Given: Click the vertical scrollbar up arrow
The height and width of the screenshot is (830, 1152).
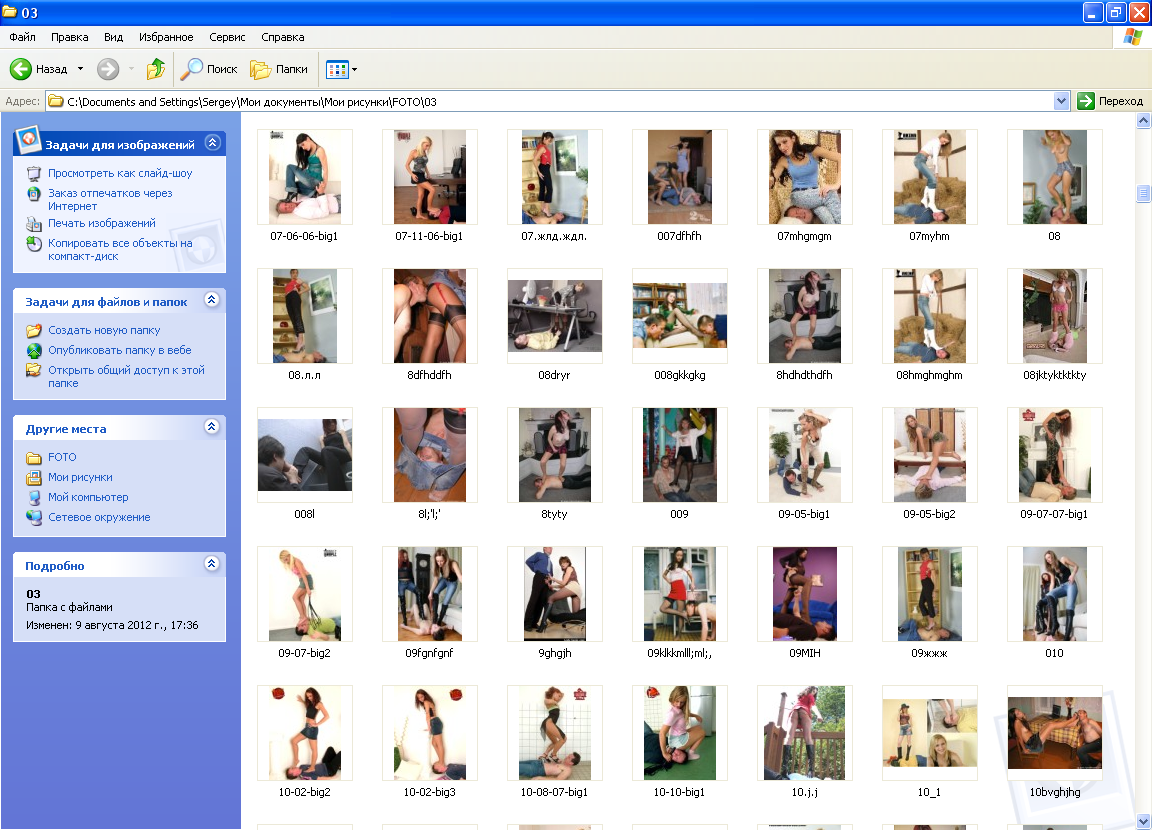Looking at the screenshot, I should (x=1143, y=120).
